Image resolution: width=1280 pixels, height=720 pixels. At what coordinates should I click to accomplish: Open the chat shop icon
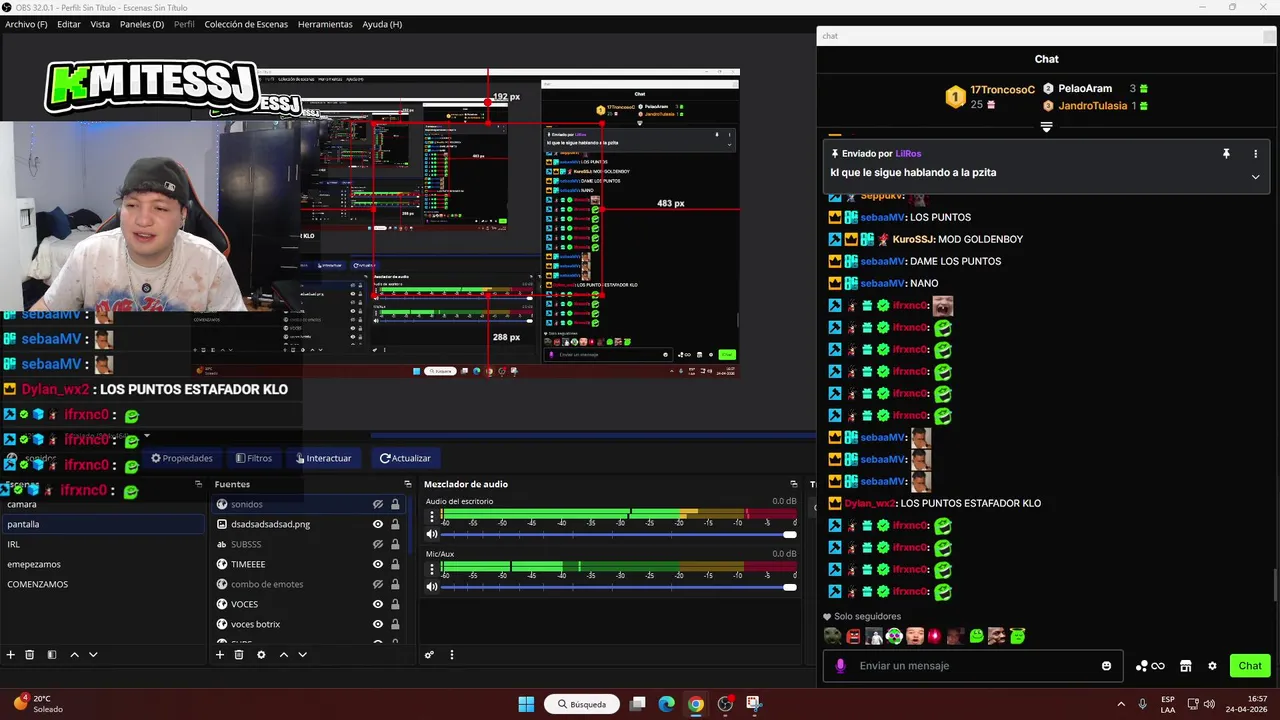pos(1186,666)
